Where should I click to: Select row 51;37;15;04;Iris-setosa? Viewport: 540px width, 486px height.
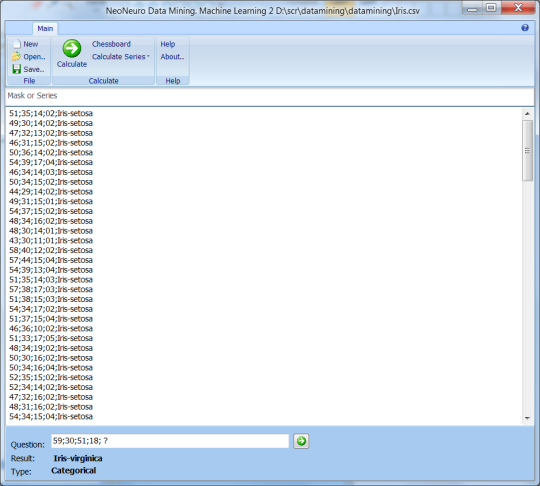51,319
